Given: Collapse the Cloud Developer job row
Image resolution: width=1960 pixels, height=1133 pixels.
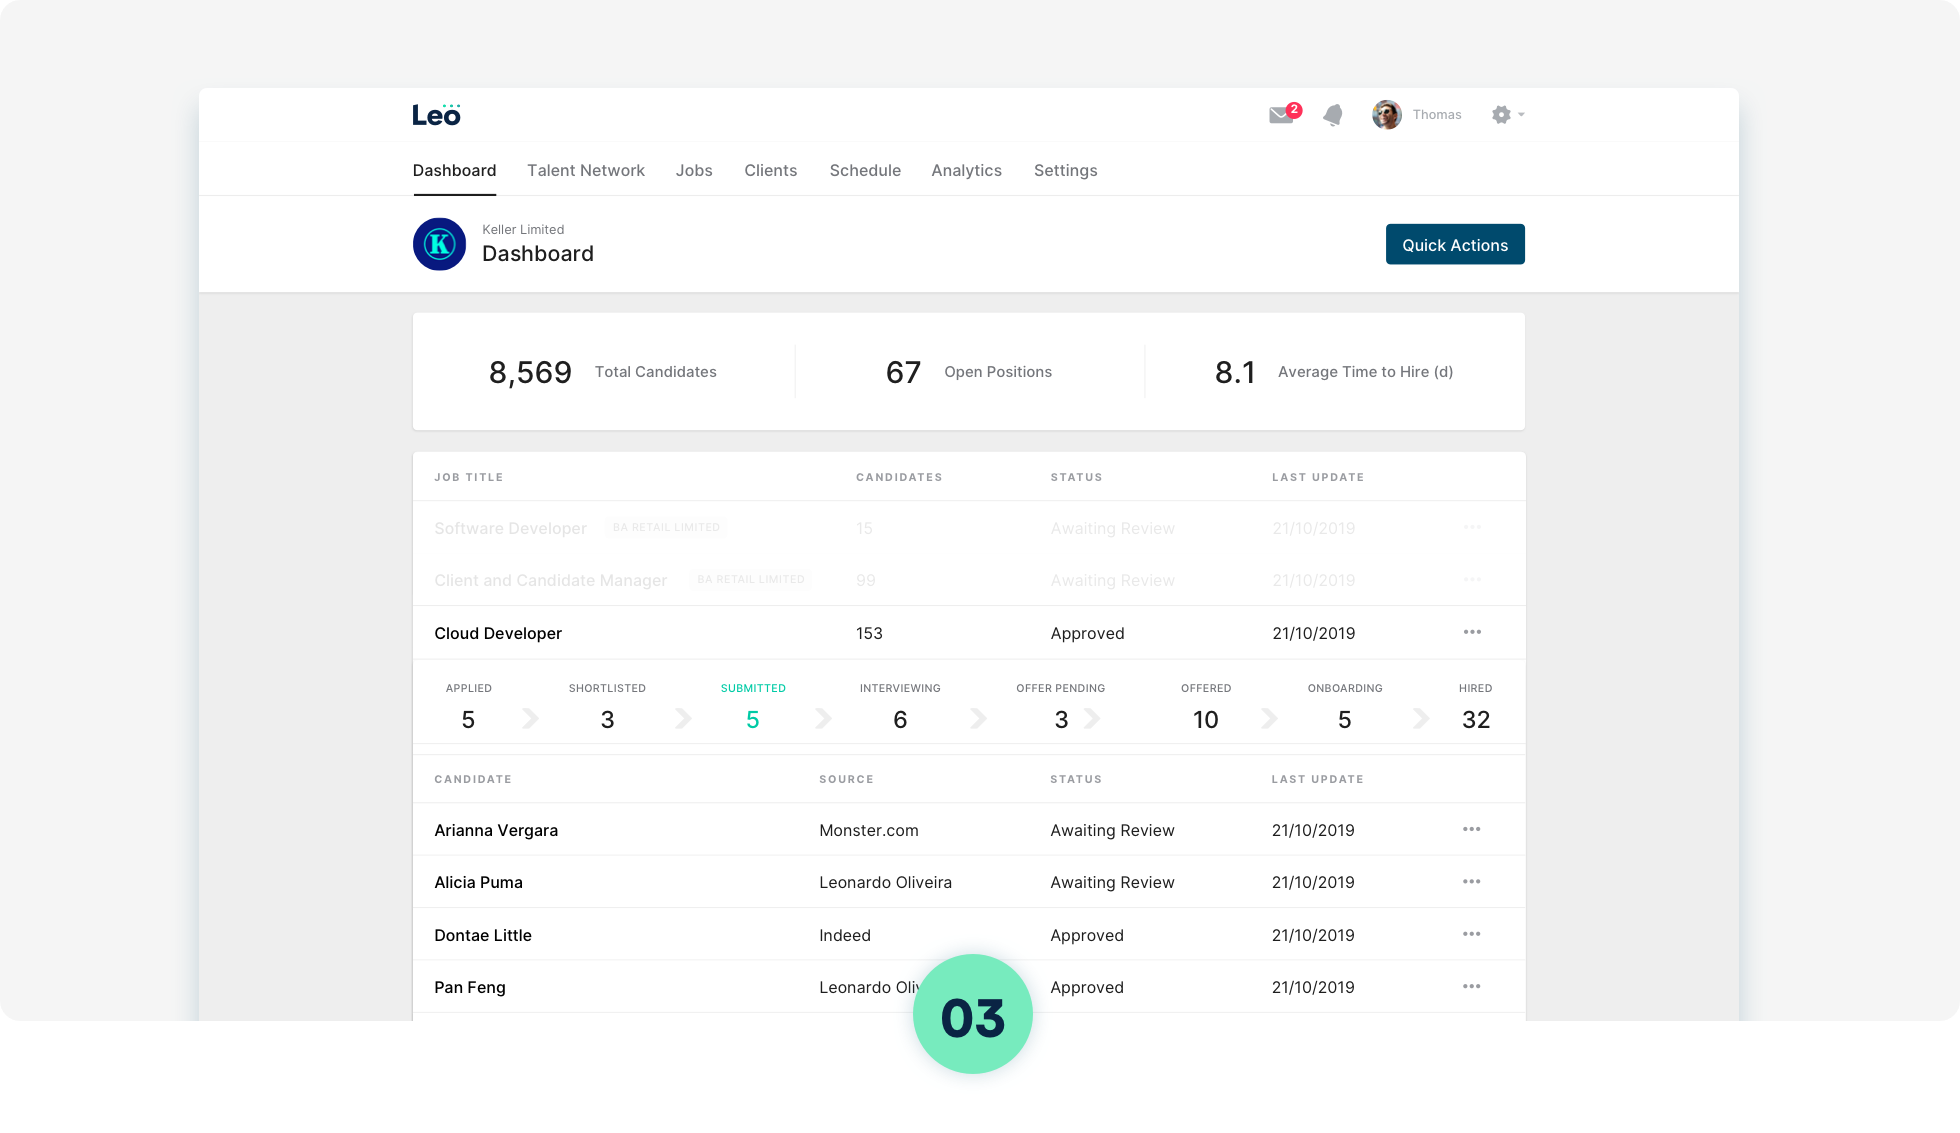Looking at the screenshot, I should coord(498,633).
